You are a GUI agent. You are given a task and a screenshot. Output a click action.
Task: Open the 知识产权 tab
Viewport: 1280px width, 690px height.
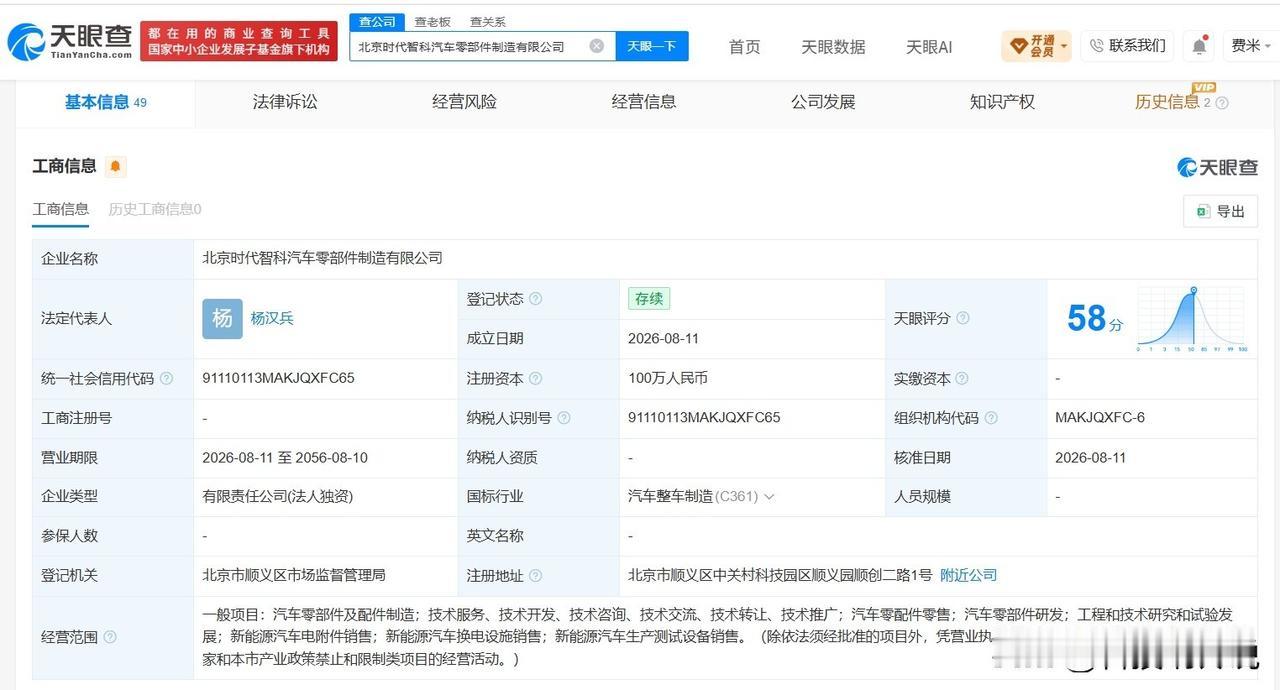1002,102
